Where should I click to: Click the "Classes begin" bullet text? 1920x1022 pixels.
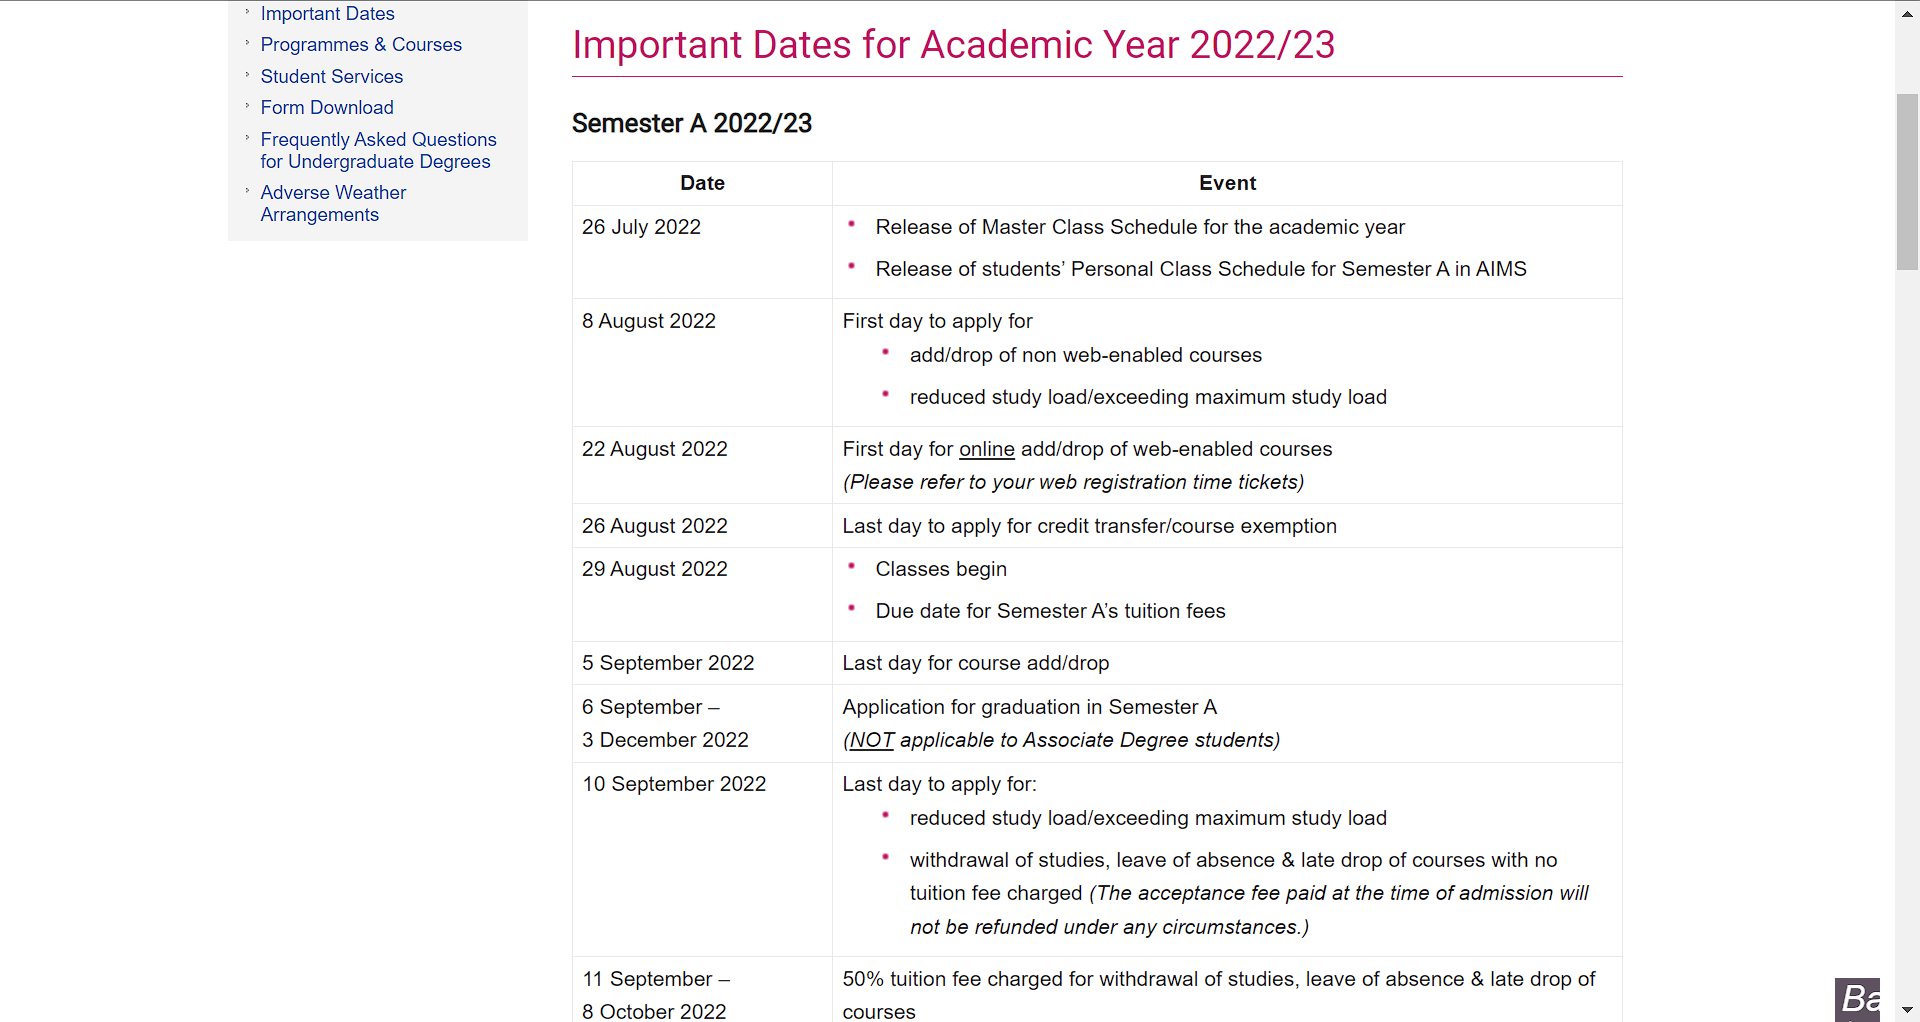click(x=941, y=570)
